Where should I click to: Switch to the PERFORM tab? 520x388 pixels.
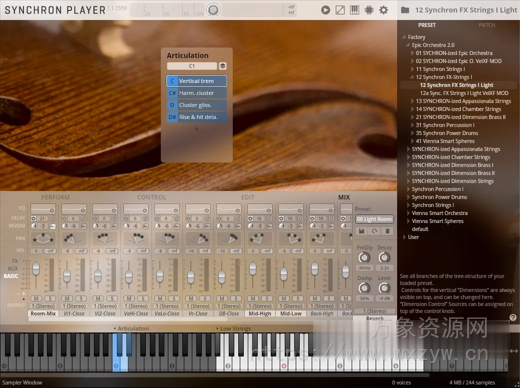(55, 197)
